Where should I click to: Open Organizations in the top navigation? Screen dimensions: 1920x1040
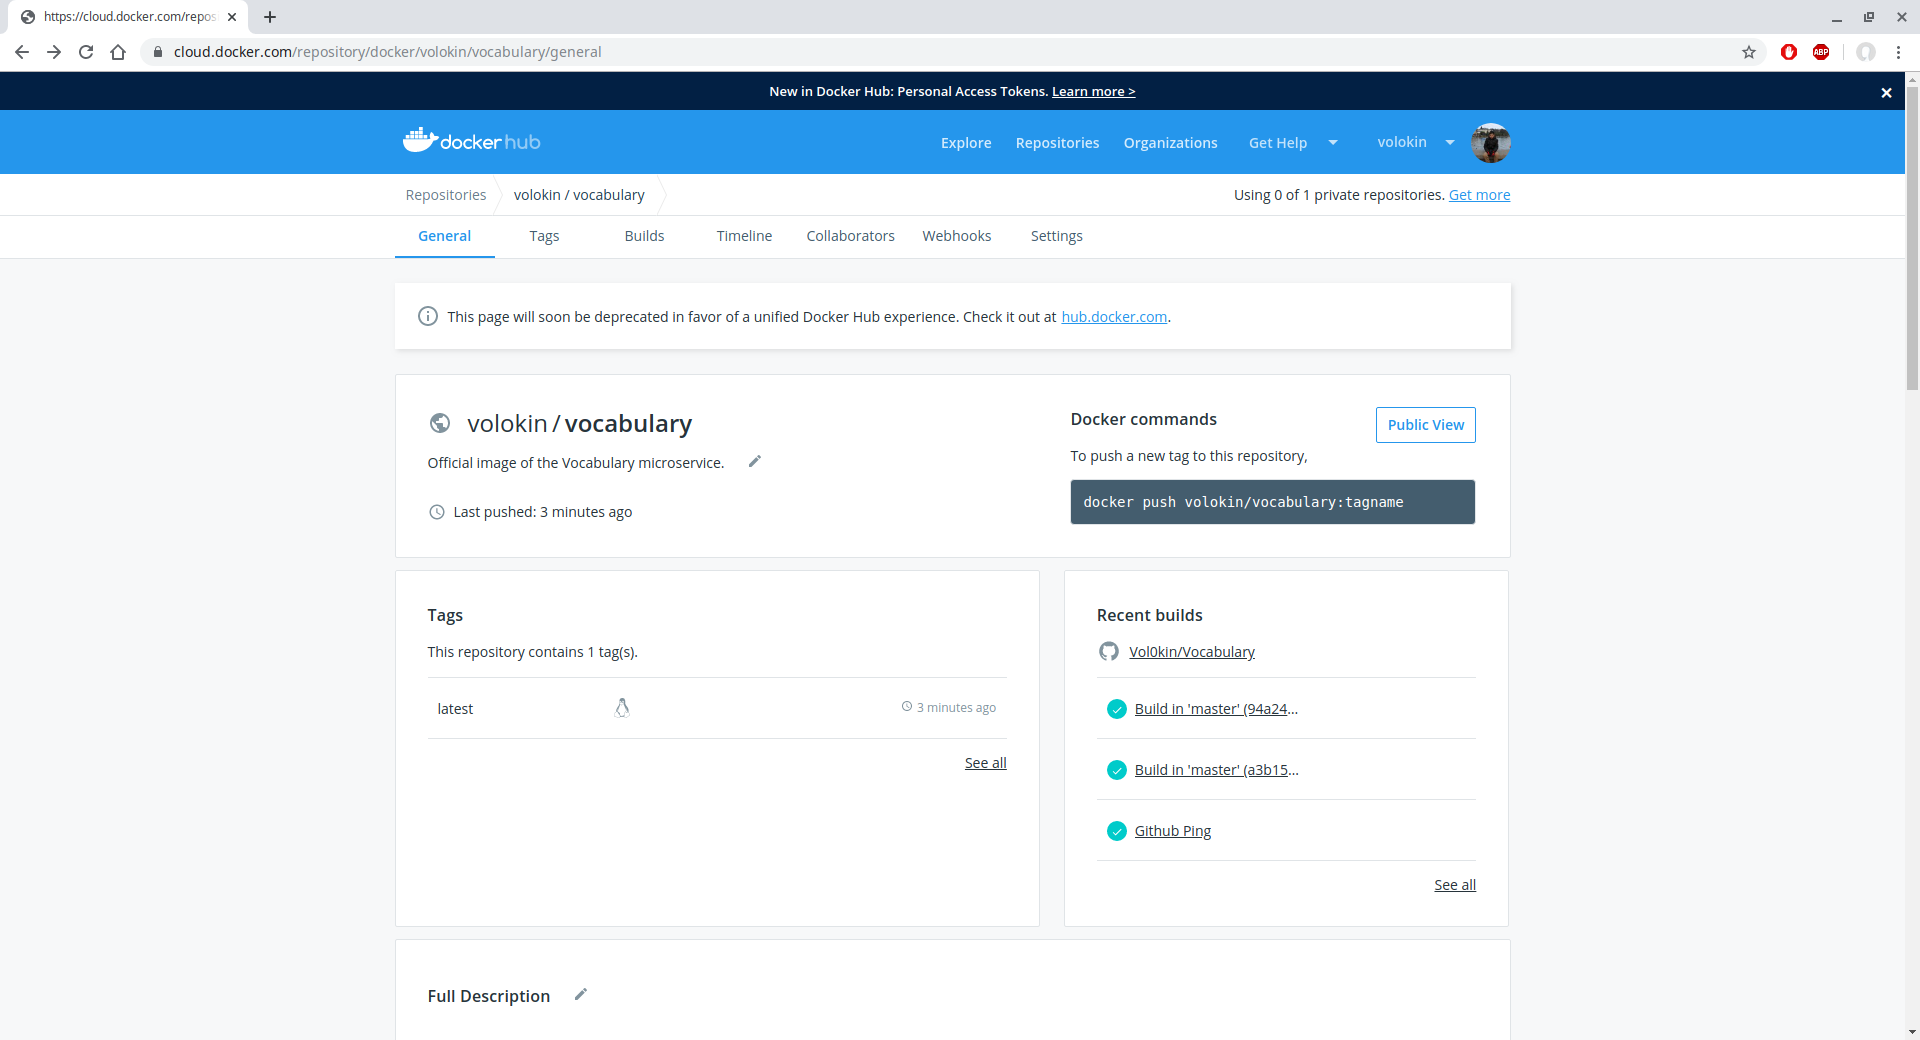click(1170, 143)
